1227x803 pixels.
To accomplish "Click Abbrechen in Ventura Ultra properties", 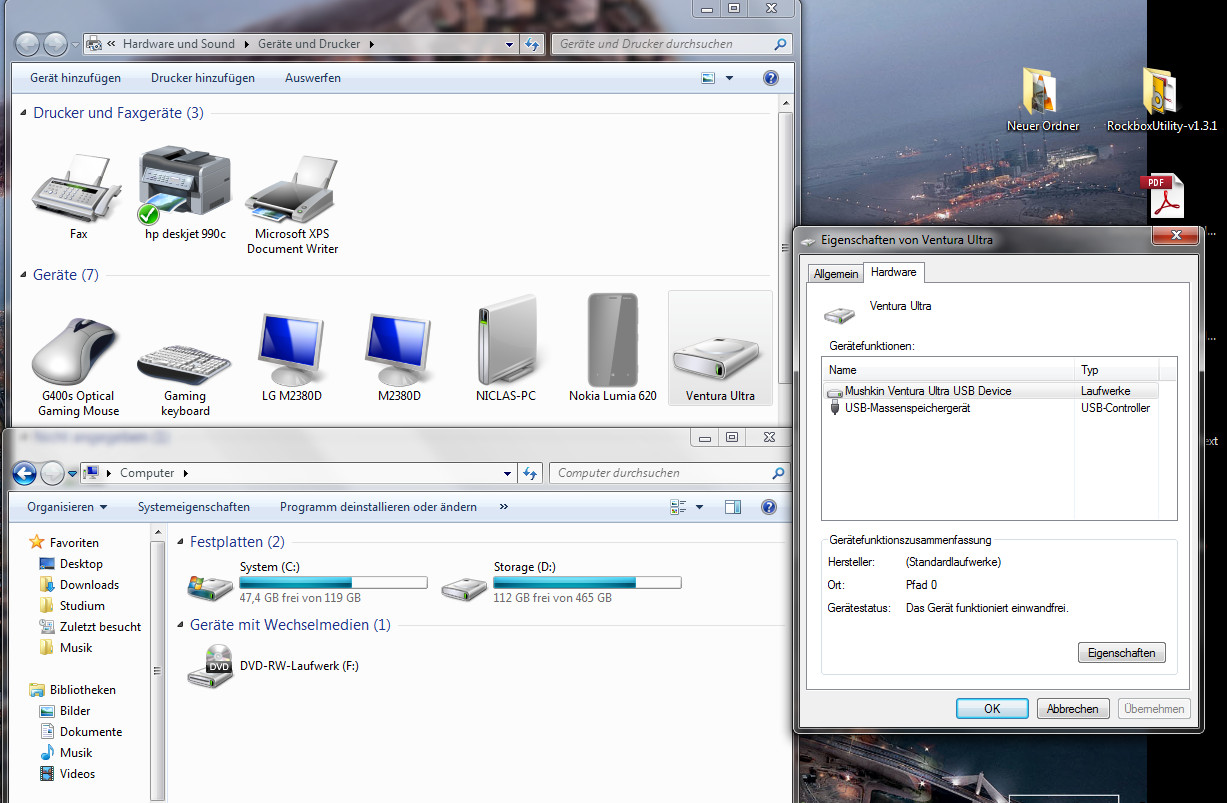I will point(1073,709).
